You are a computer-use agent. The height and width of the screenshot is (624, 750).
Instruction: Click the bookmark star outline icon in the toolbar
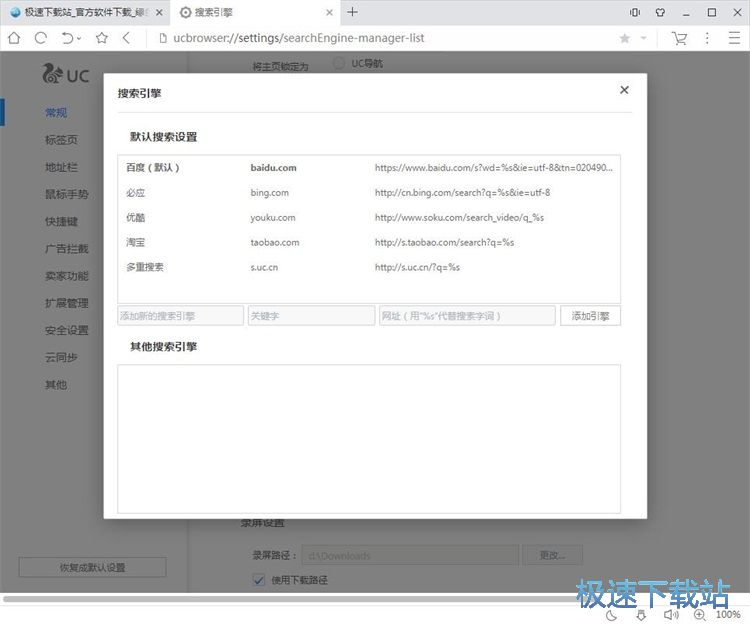(x=101, y=38)
